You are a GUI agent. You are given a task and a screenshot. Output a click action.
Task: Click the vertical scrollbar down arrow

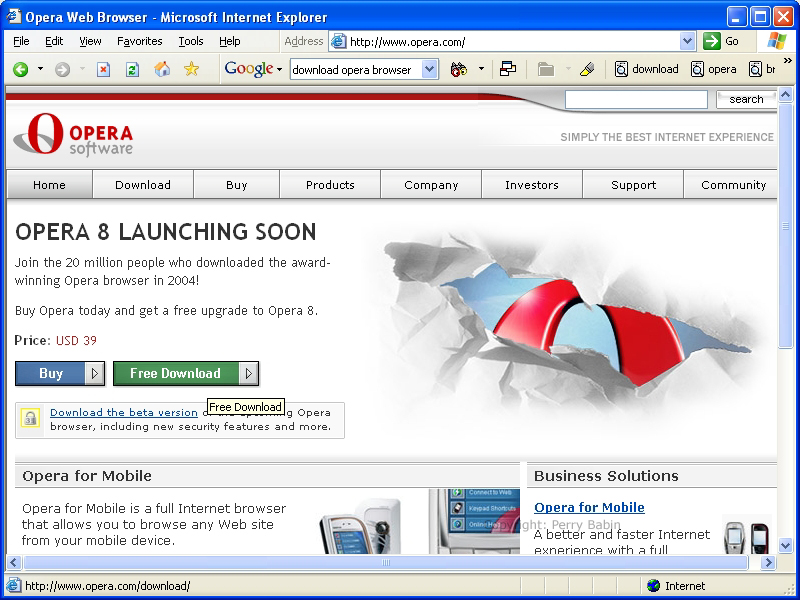pyautogui.click(x=785, y=546)
